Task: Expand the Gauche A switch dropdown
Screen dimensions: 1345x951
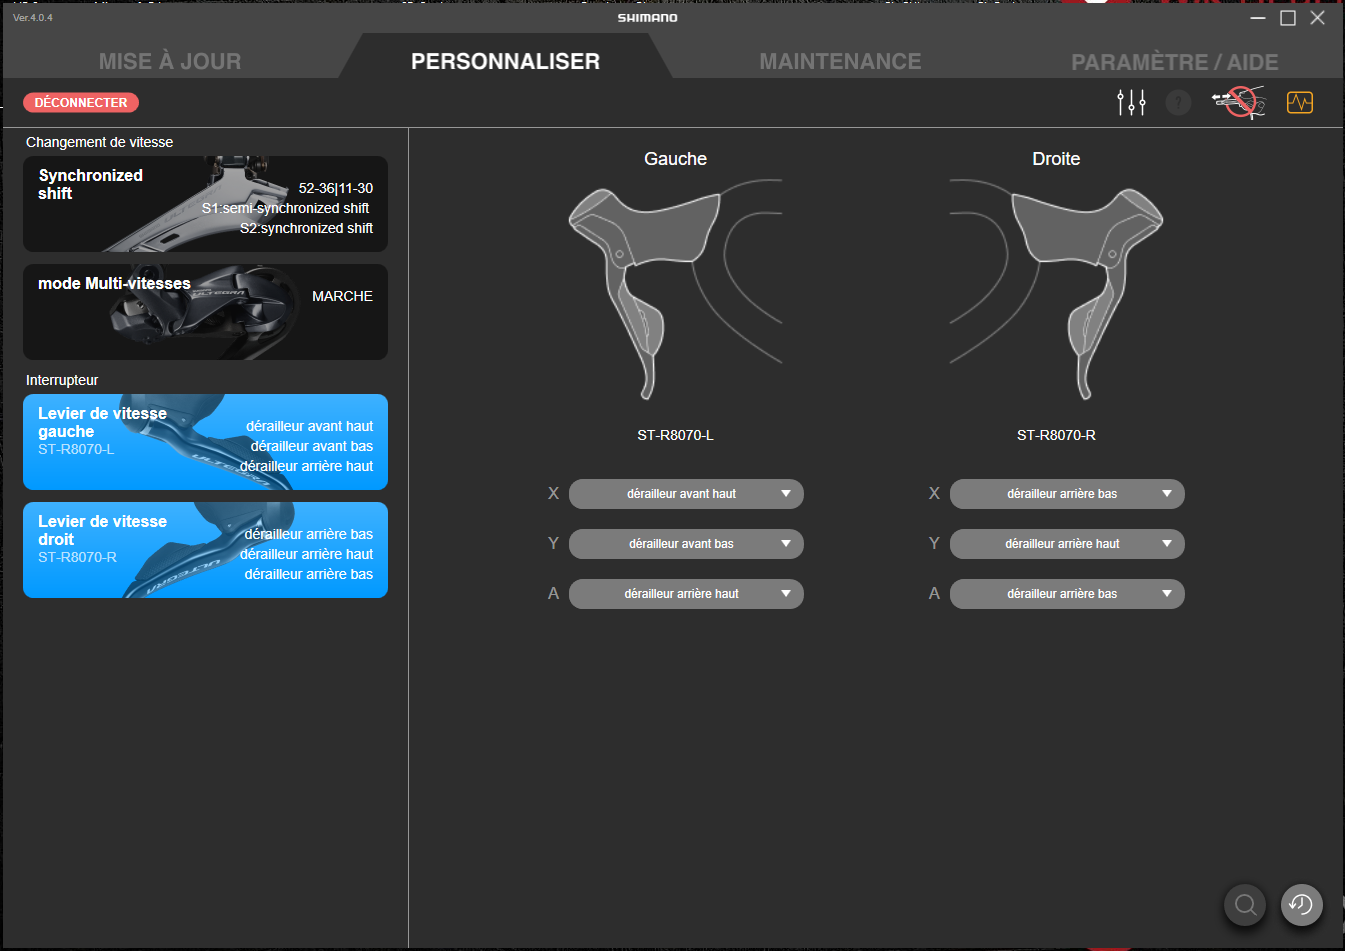Action: click(x=686, y=594)
